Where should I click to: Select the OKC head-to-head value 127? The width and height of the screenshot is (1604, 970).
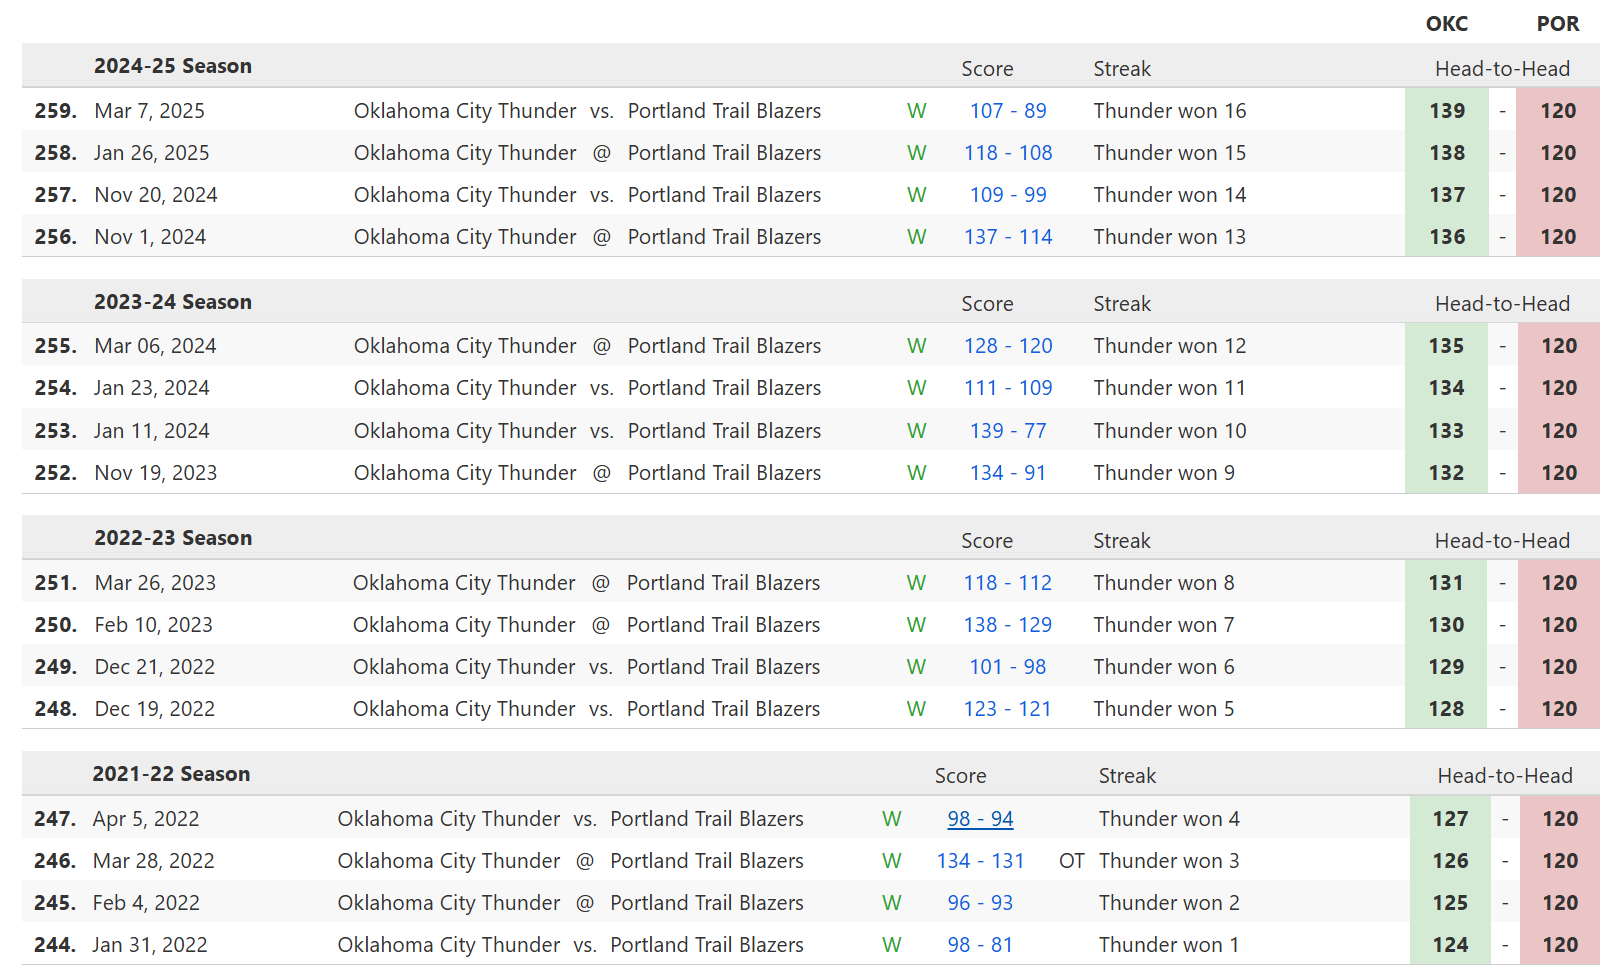1451,819
